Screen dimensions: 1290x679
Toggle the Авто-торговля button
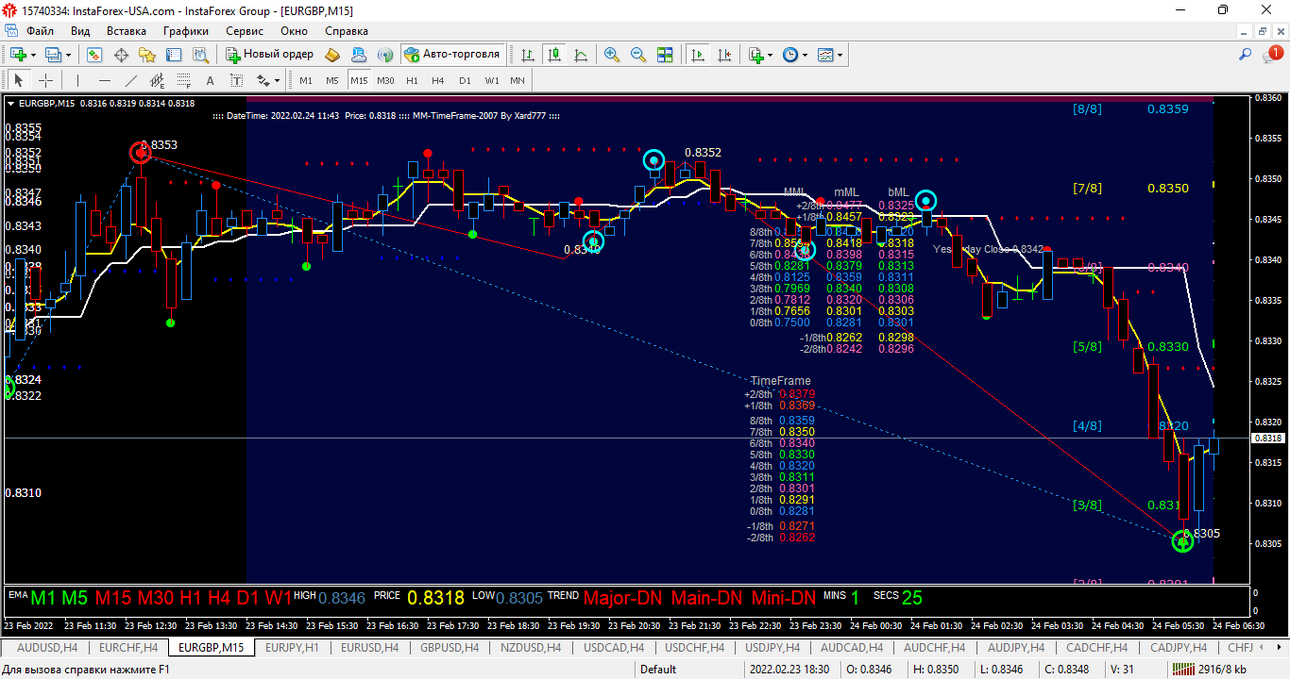[x=452, y=54]
